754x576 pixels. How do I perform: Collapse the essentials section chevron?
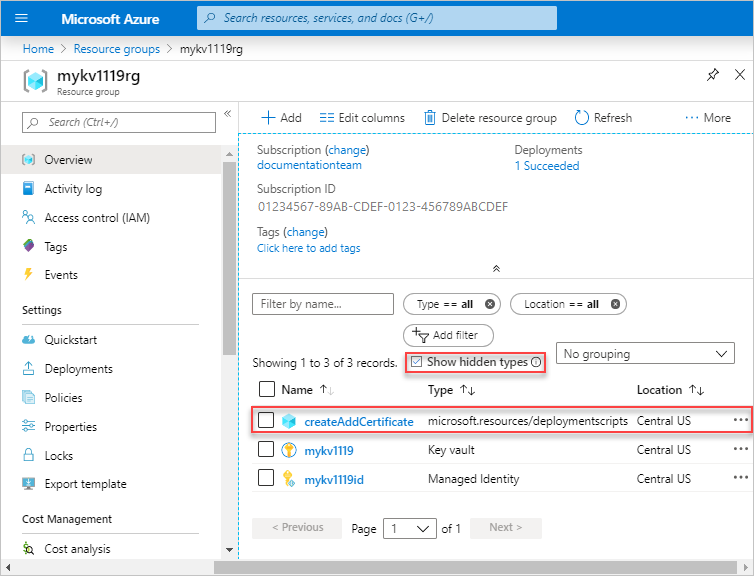[496, 268]
